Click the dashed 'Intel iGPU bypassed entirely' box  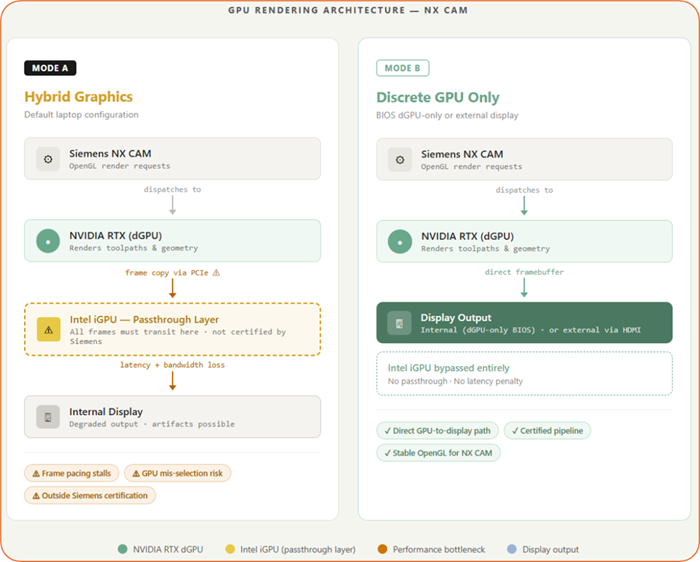[x=524, y=374]
